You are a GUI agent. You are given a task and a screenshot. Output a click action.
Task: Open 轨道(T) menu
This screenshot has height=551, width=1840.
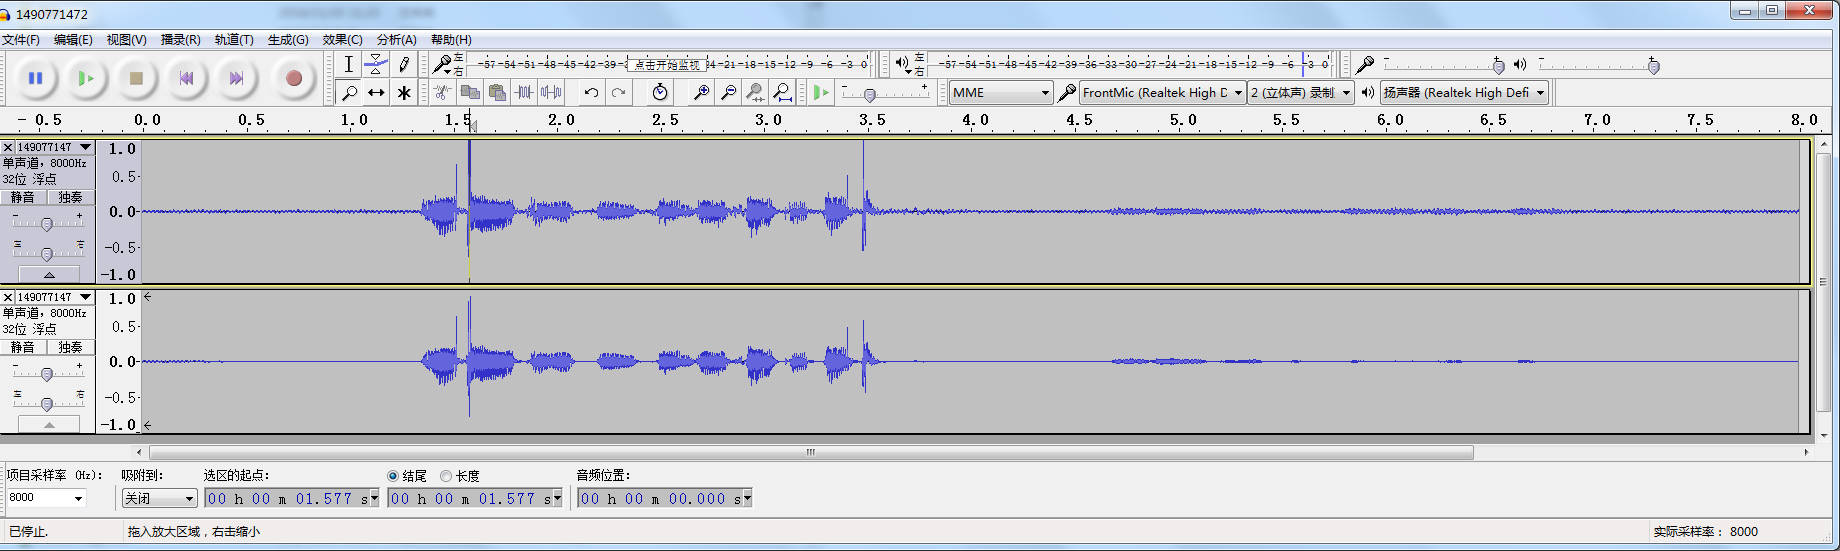point(234,40)
